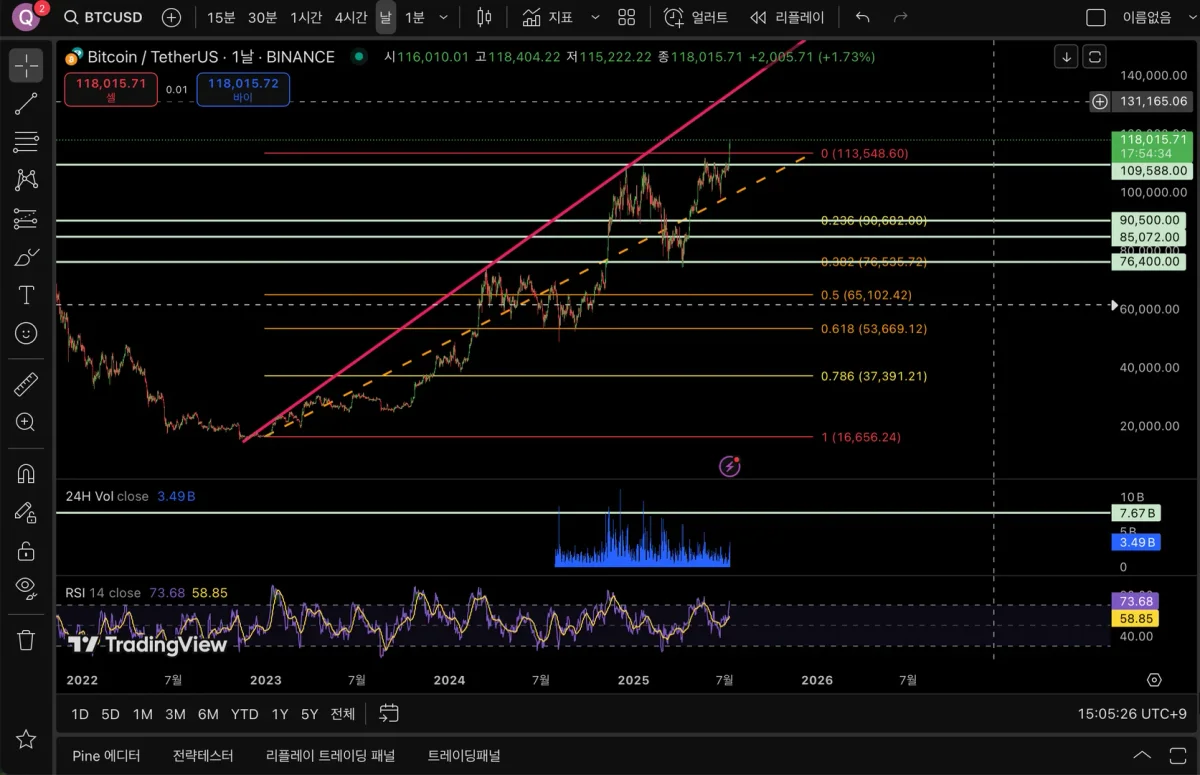This screenshot has height=775, width=1200.
Task: Click the purple lightning event marker
Action: click(x=730, y=466)
